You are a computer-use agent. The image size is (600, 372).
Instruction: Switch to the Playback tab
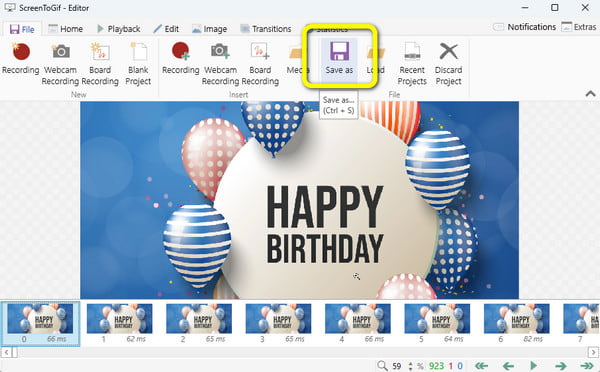click(119, 29)
